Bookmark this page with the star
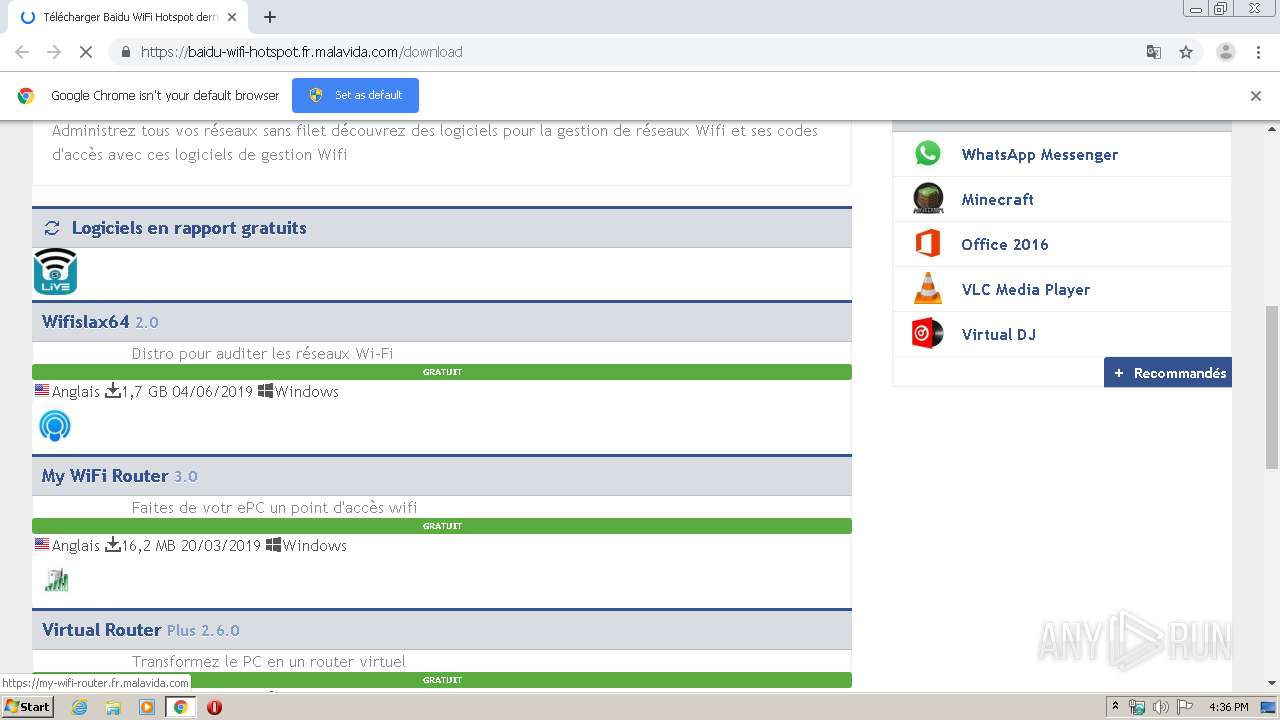The image size is (1280, 720). click(x=1186, y=52)
